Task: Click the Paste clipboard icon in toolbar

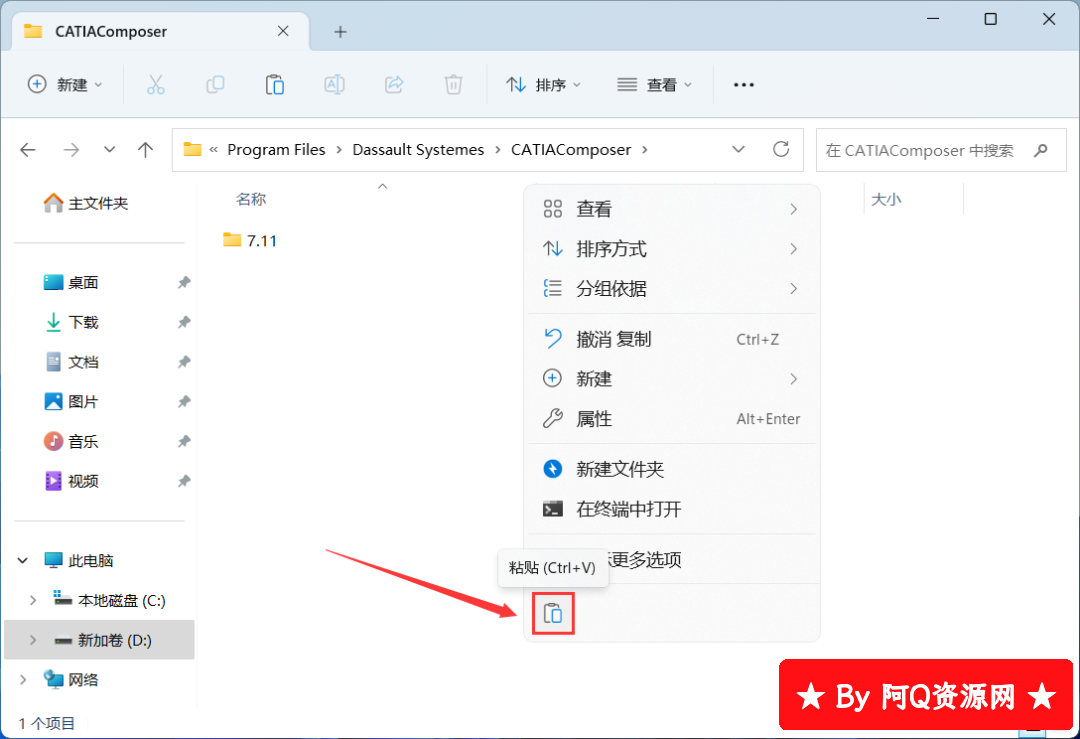Action: pyautogui.click(x=275, y=85)
